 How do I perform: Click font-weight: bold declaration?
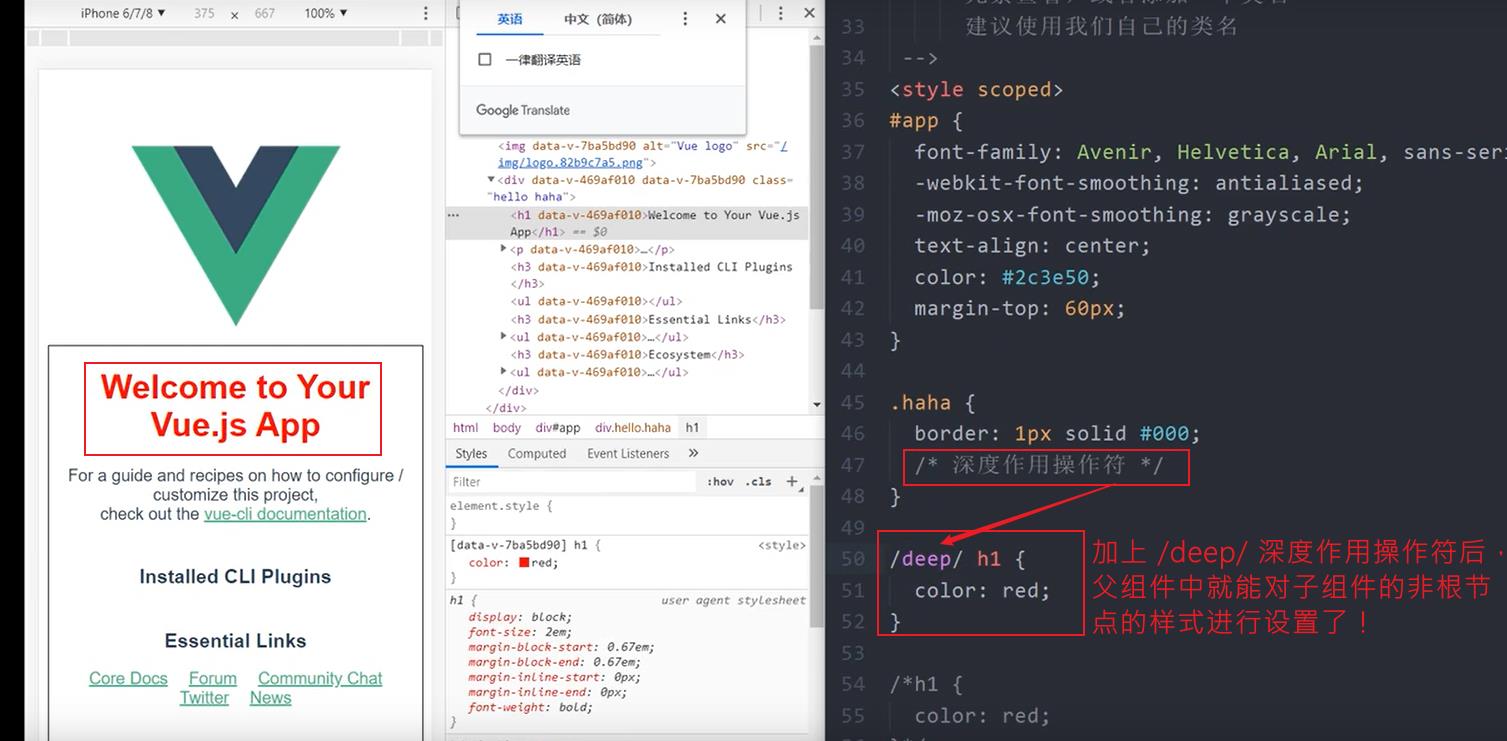pyautogui.click(x=530, y=707)
